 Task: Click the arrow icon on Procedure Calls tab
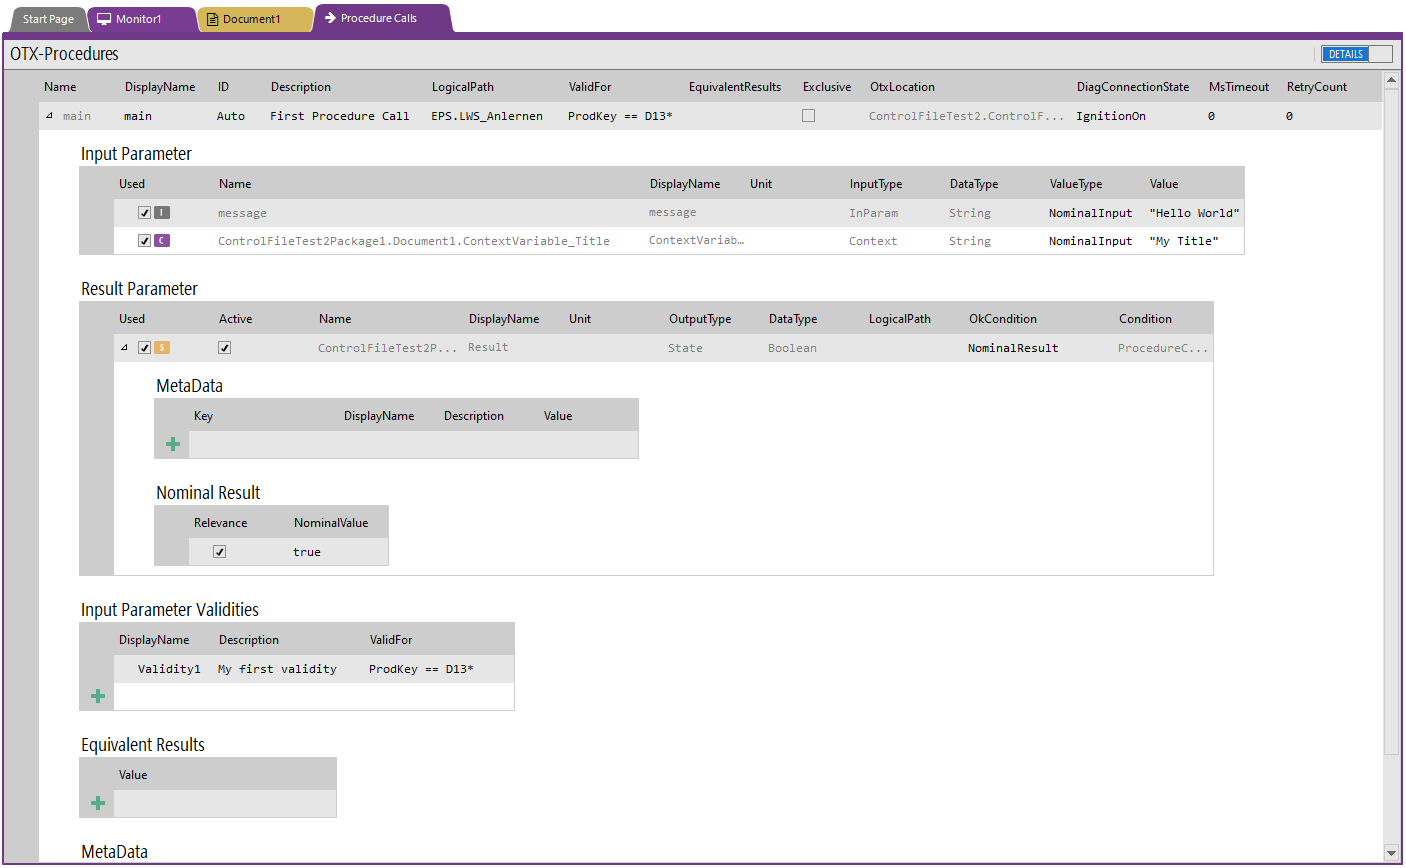pos(331,18)
